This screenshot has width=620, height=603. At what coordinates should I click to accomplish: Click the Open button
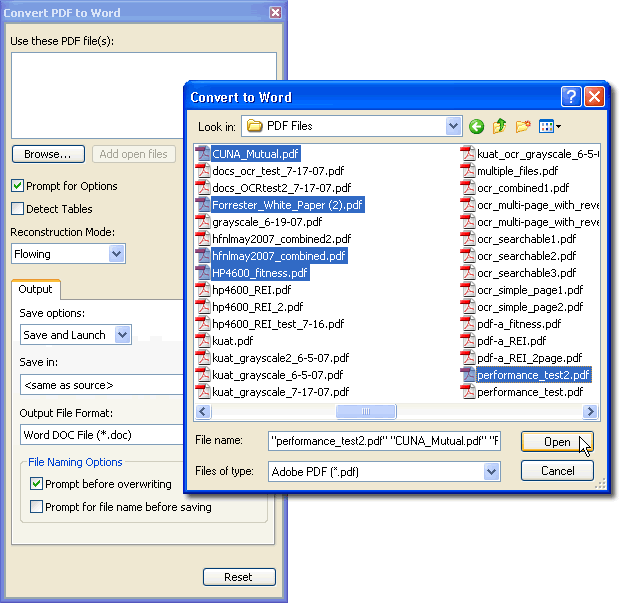[x=557, y=442]
